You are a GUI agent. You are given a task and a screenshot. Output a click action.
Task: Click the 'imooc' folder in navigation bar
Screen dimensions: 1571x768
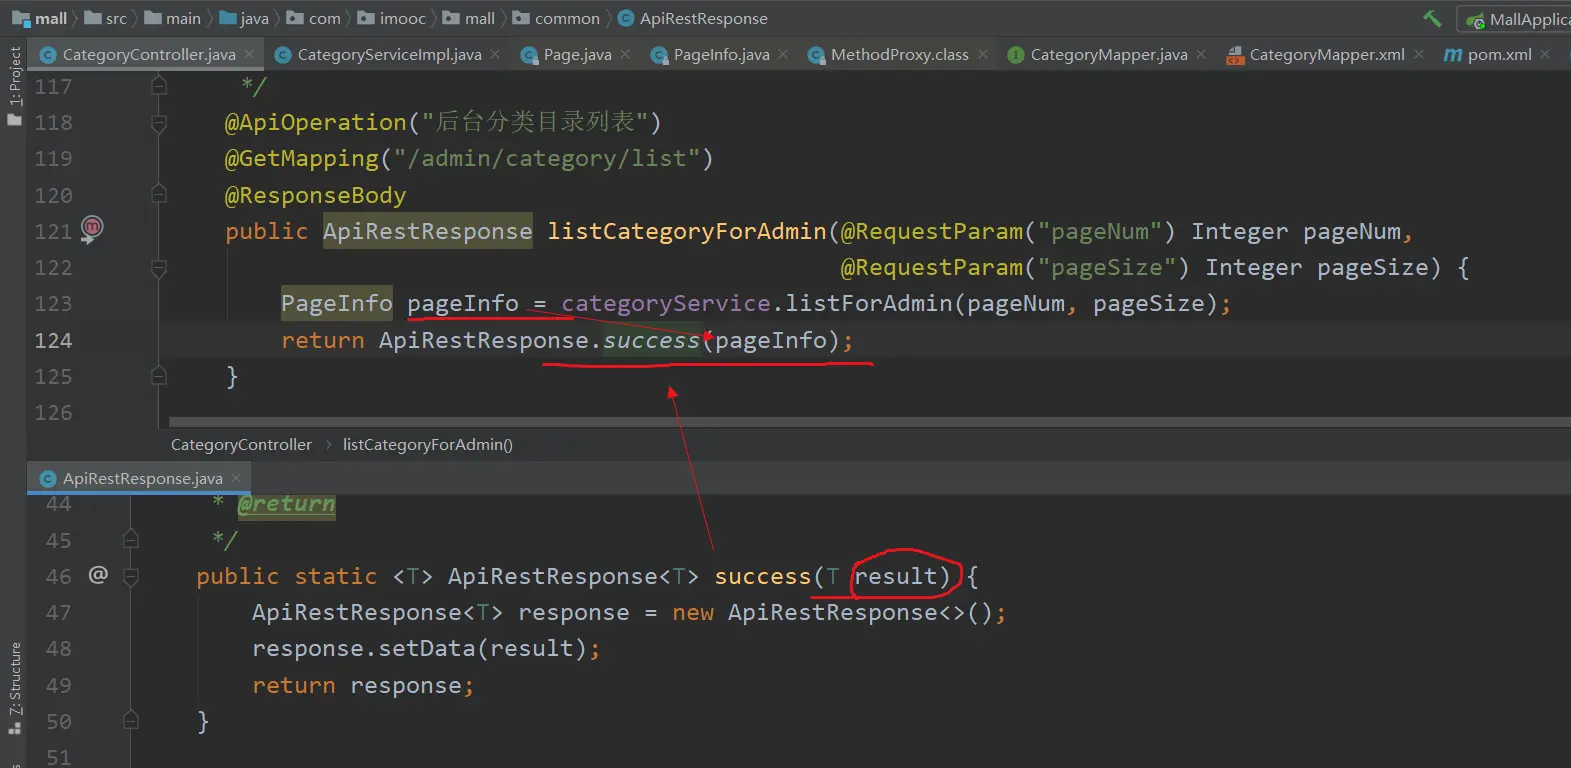point(402,19)
